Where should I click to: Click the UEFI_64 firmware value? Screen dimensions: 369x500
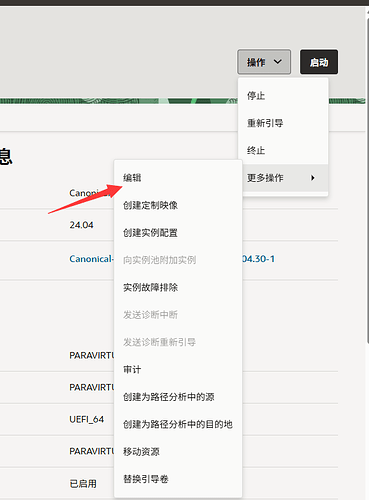pos(87,419)
